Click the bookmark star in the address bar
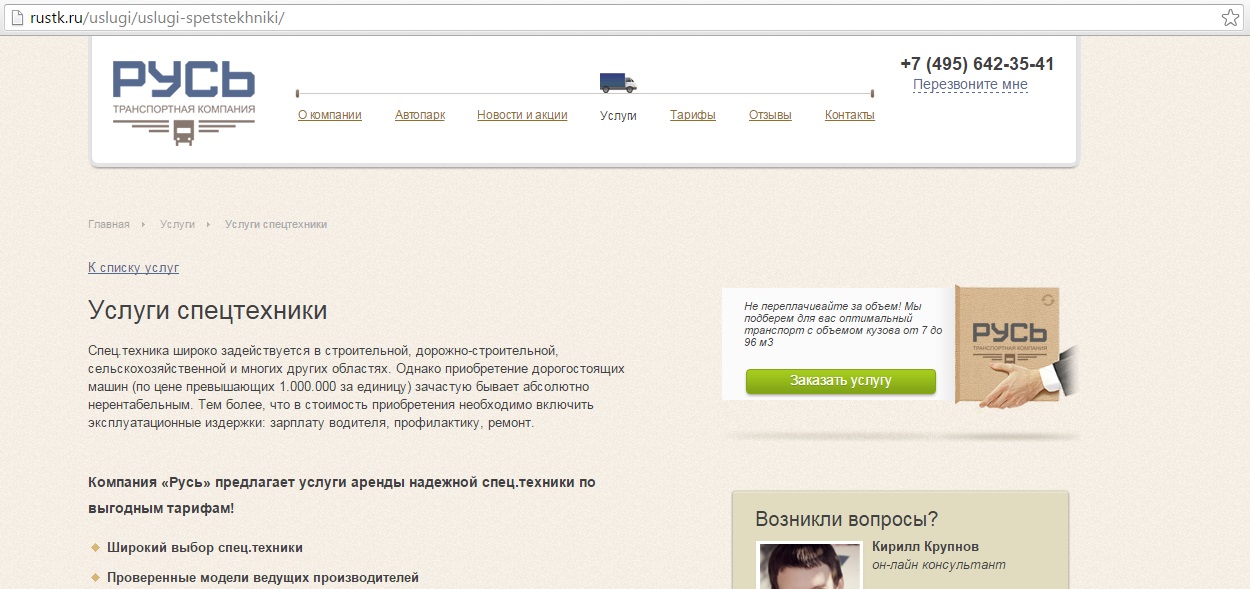This screenshot has height=589, width=1250. point(1232,16)
